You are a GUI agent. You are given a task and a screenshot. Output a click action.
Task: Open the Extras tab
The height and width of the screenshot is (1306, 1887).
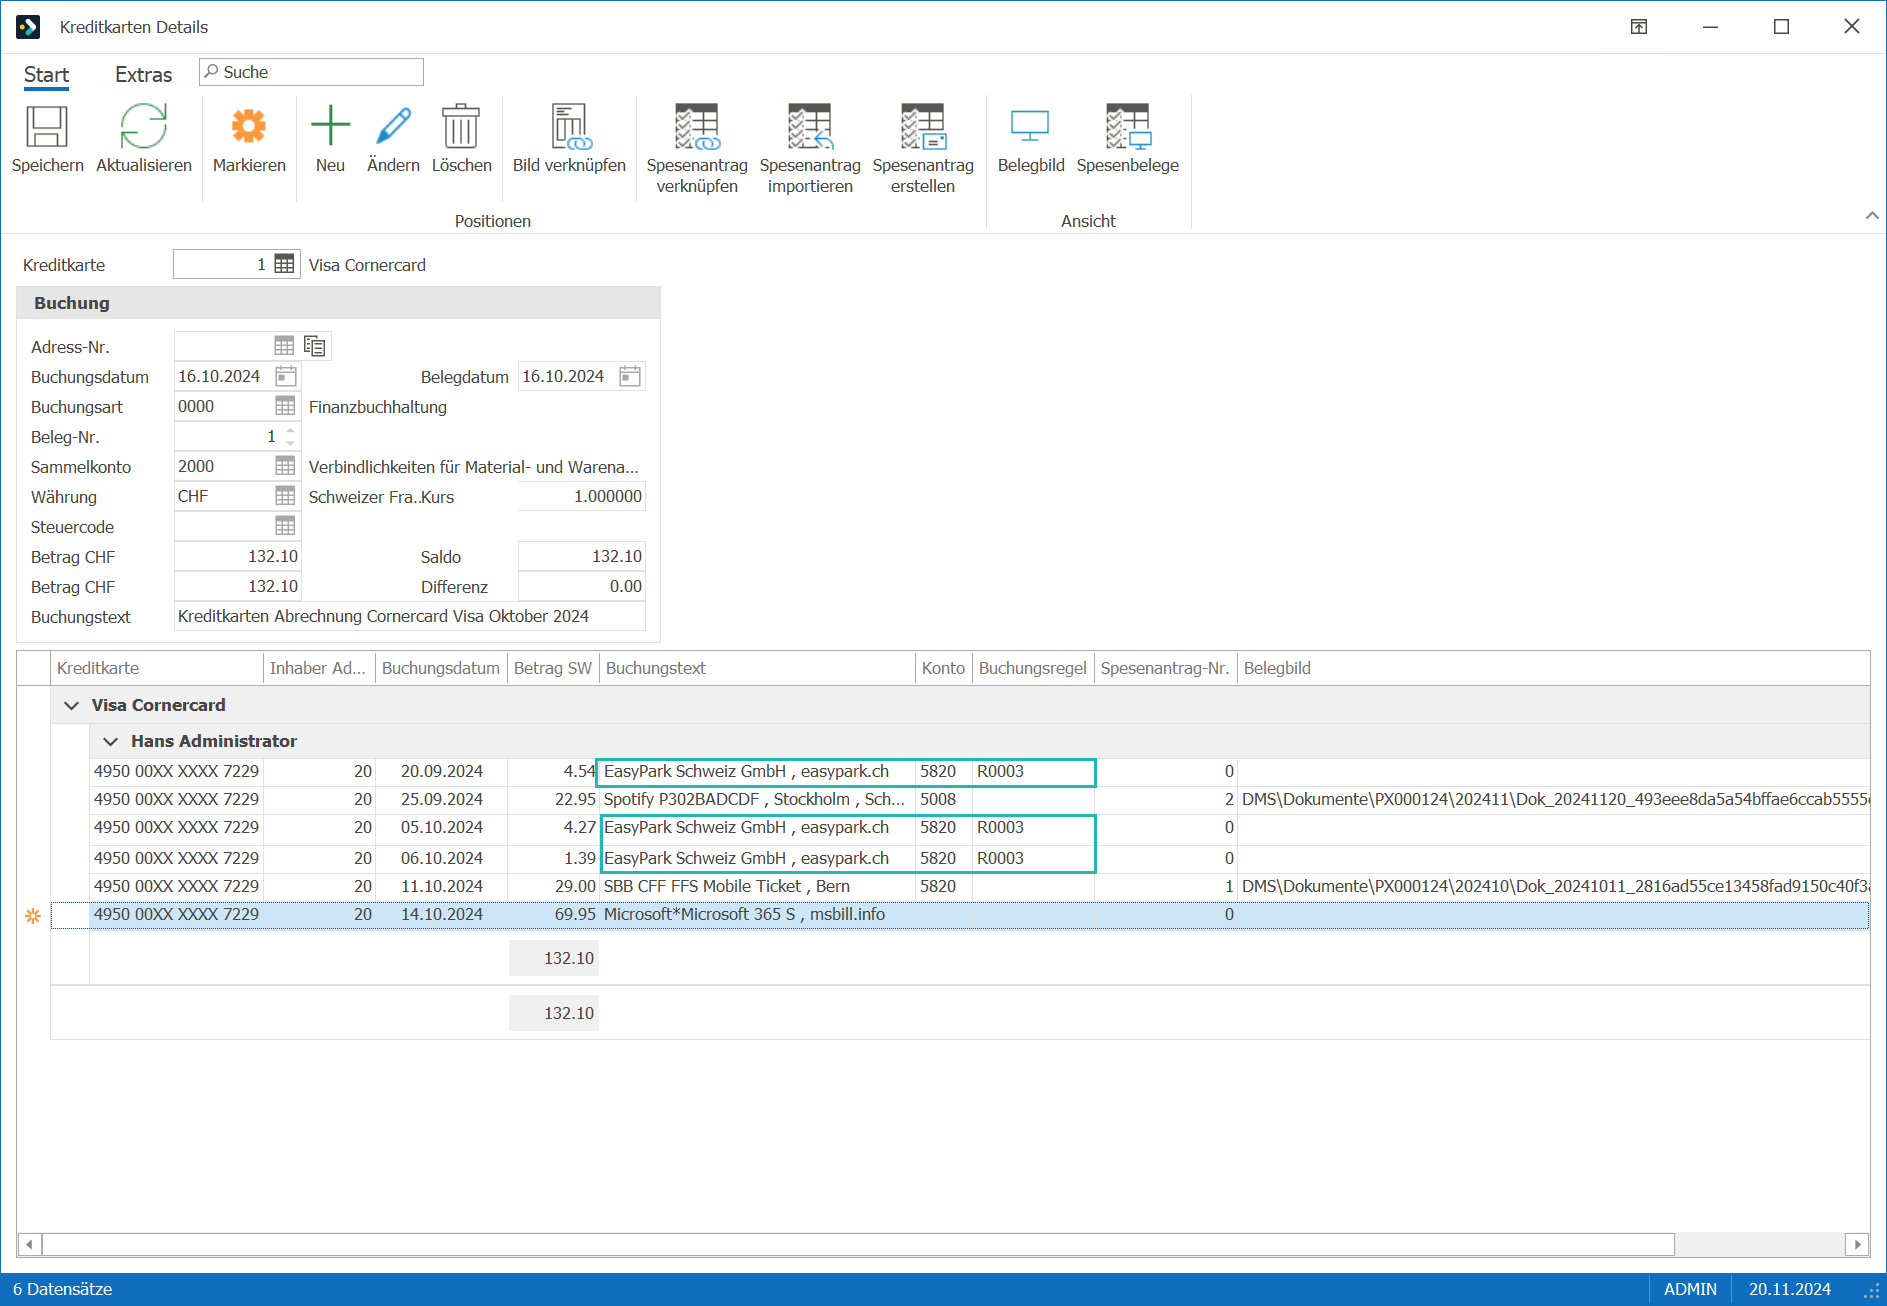tap(143, 75)
